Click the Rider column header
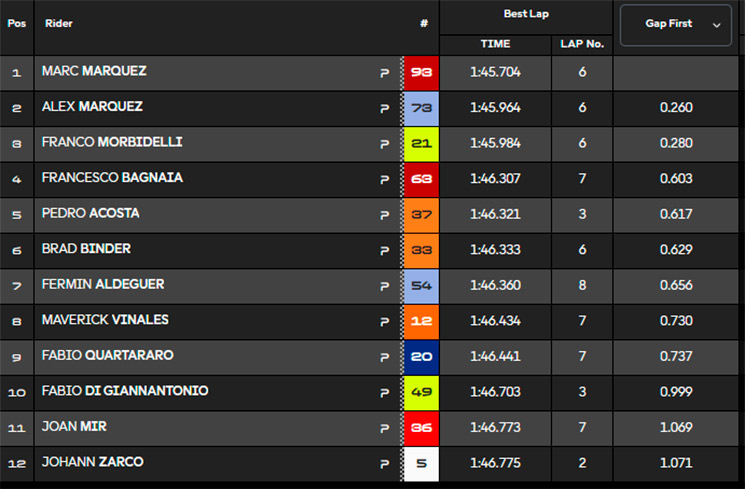This screenshot has height=489, width=745. click(59, 23)
